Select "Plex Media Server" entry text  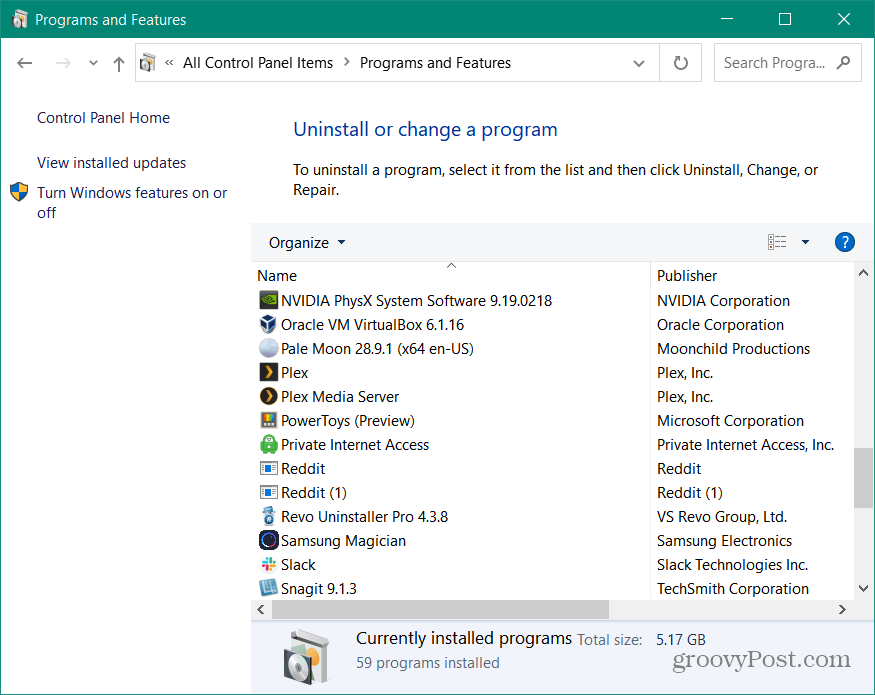pyautogui.click(x=340, y=396)
